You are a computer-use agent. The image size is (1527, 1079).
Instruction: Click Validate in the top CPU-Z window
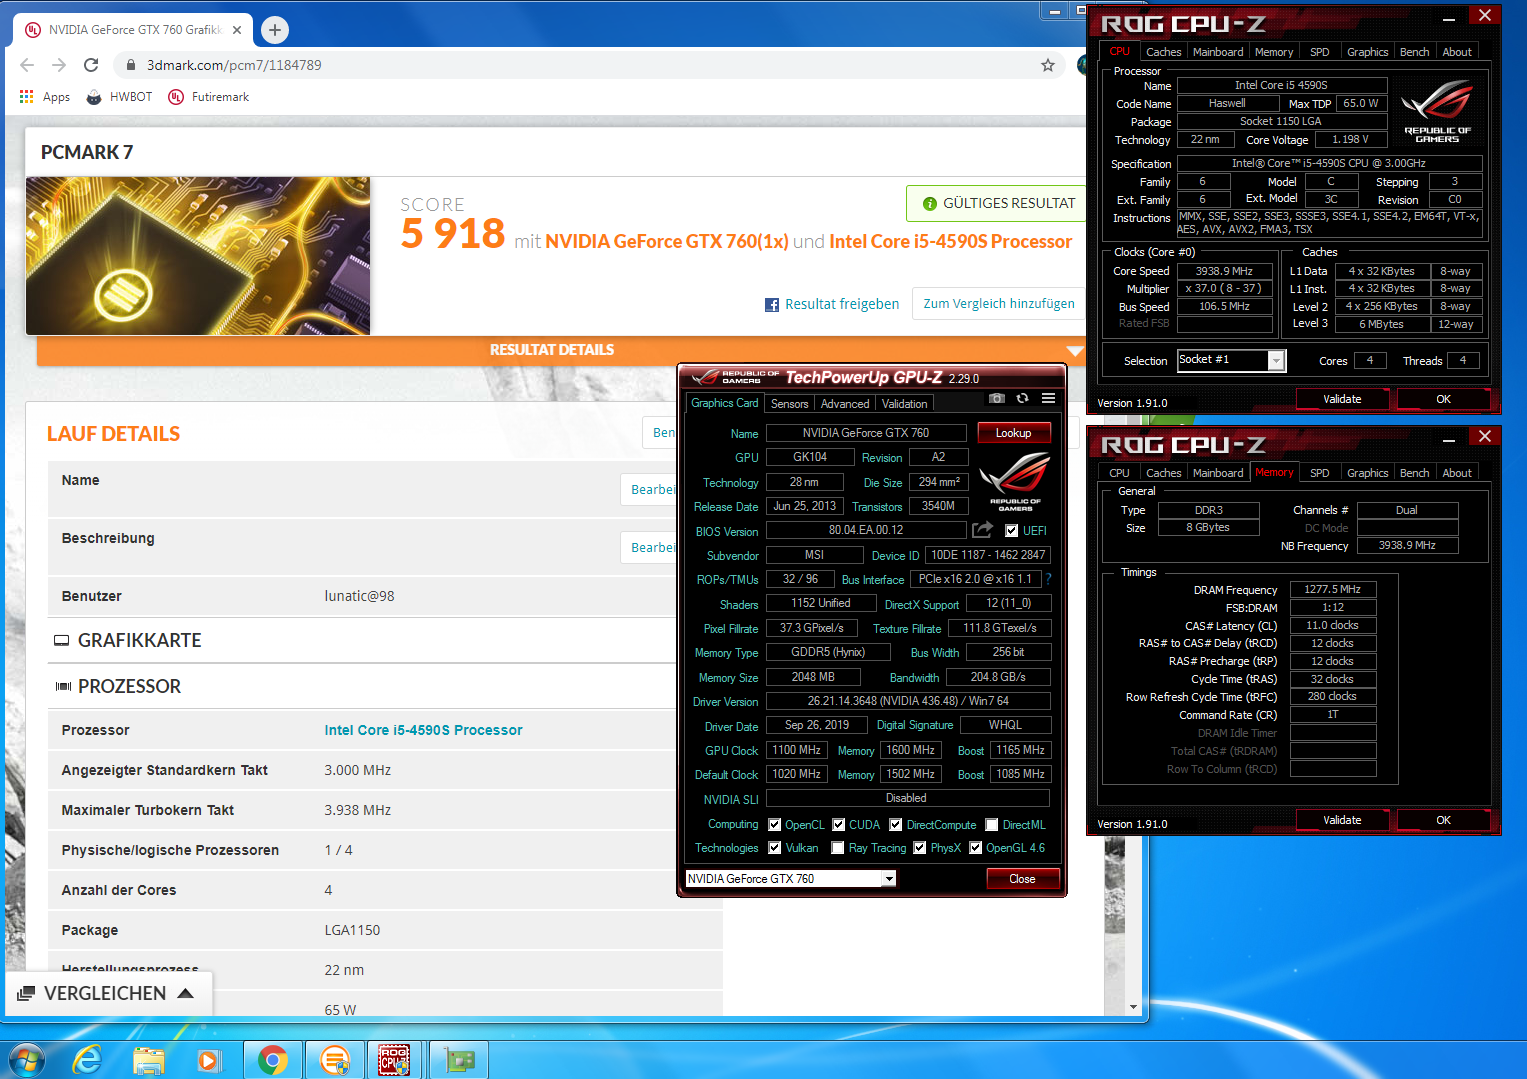pos(1342,399)
